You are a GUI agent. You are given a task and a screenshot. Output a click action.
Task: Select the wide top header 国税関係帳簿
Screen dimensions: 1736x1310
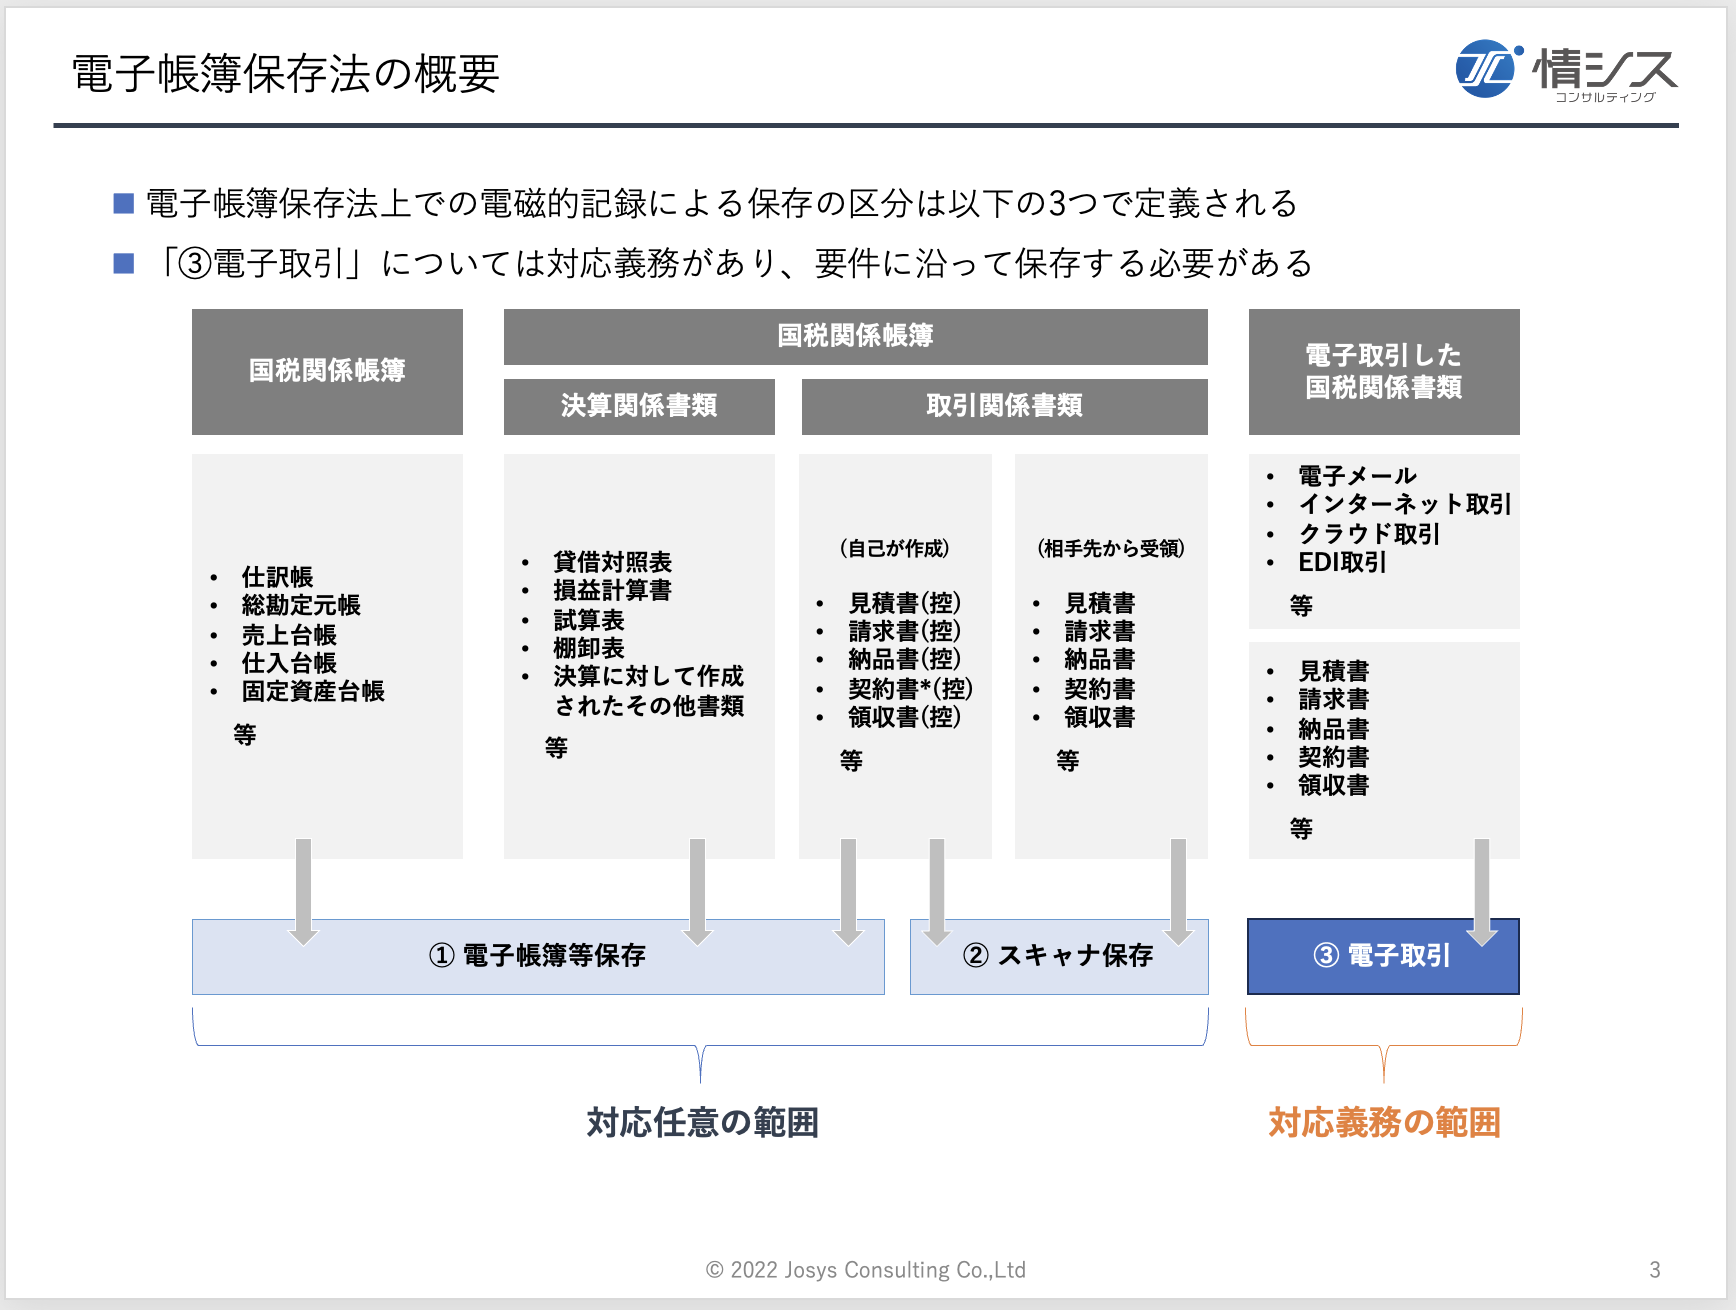pos(856,336)
